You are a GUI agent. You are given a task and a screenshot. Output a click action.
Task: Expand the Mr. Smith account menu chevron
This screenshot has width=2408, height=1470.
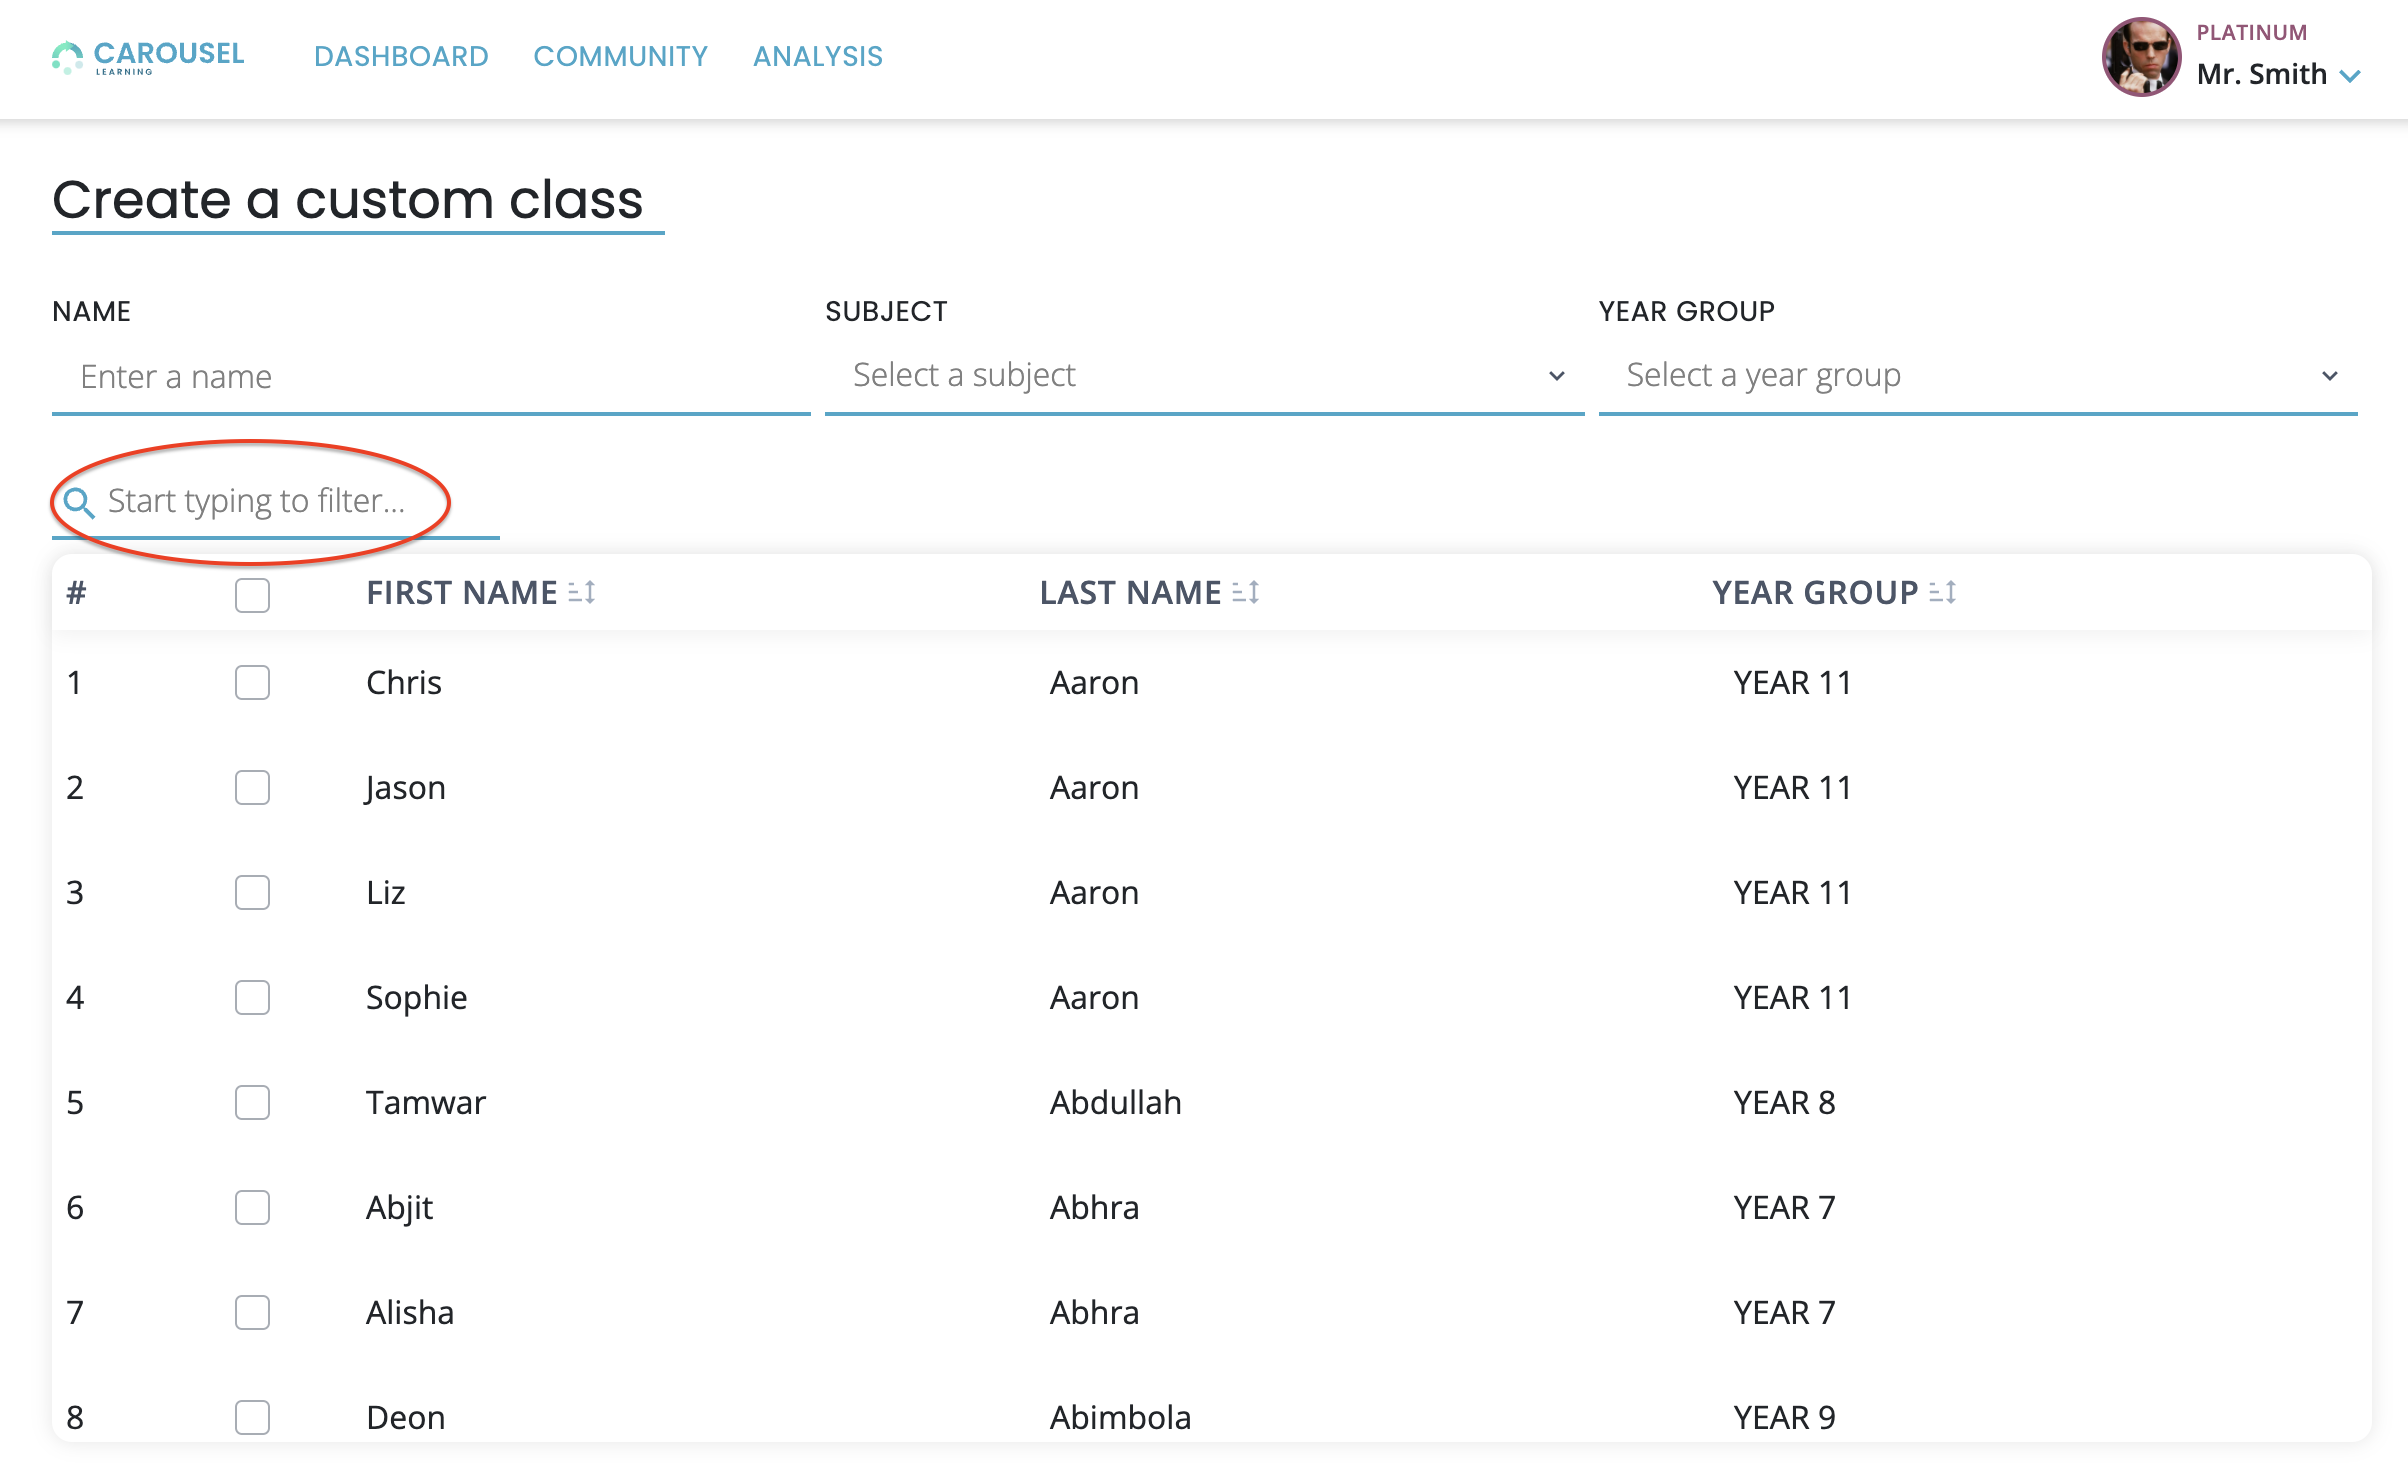(2351, 76)
